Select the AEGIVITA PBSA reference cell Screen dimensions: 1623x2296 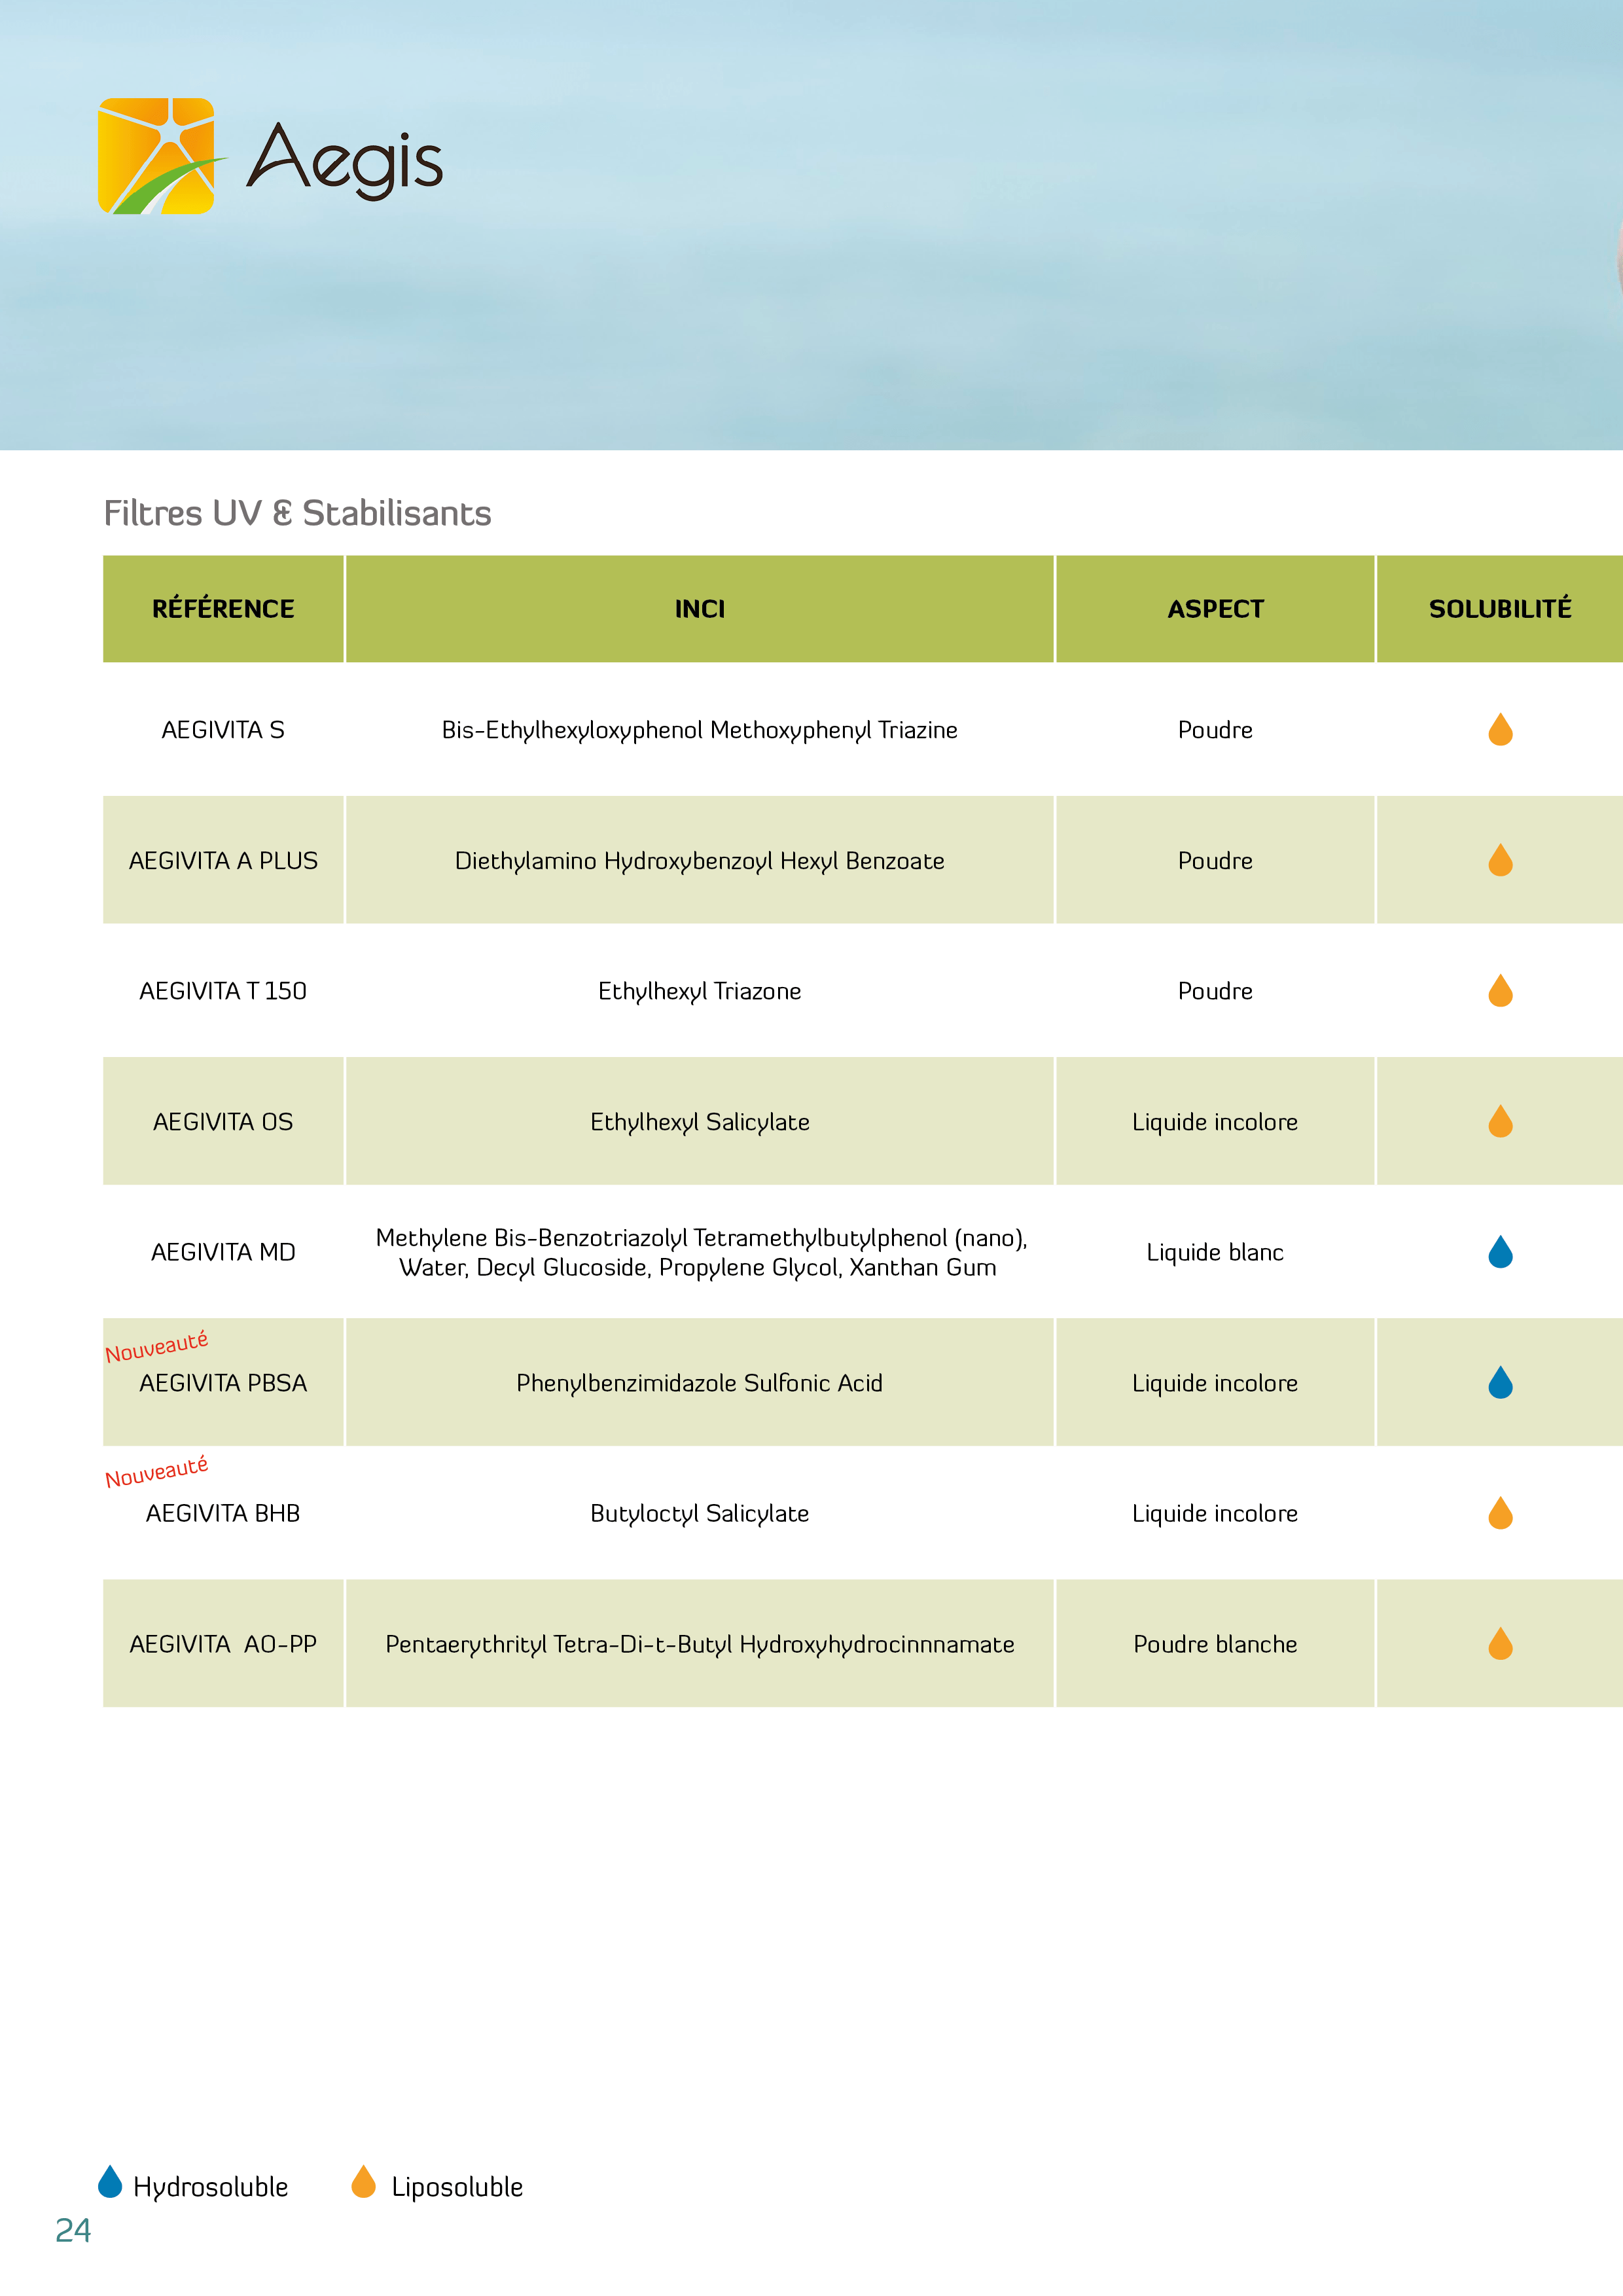pos(223,1383)
